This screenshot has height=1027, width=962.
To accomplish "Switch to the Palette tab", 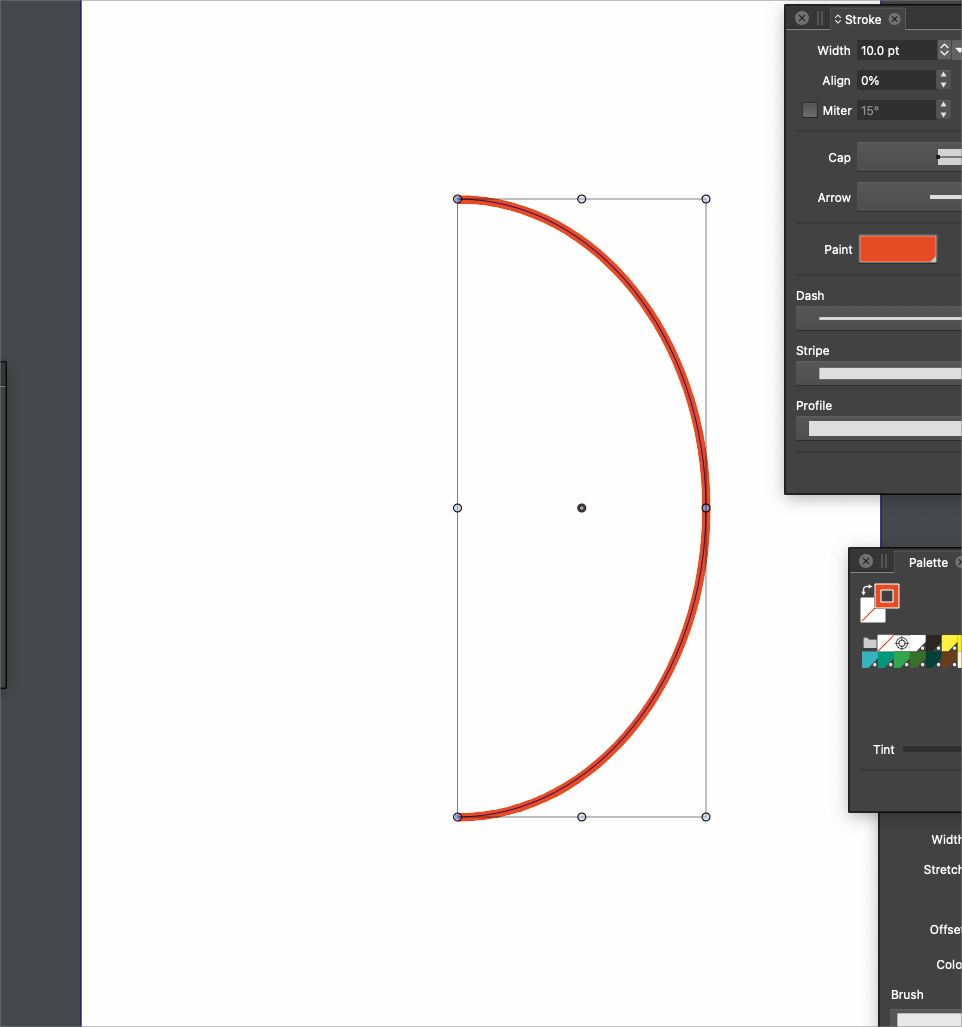I will 928,562.
